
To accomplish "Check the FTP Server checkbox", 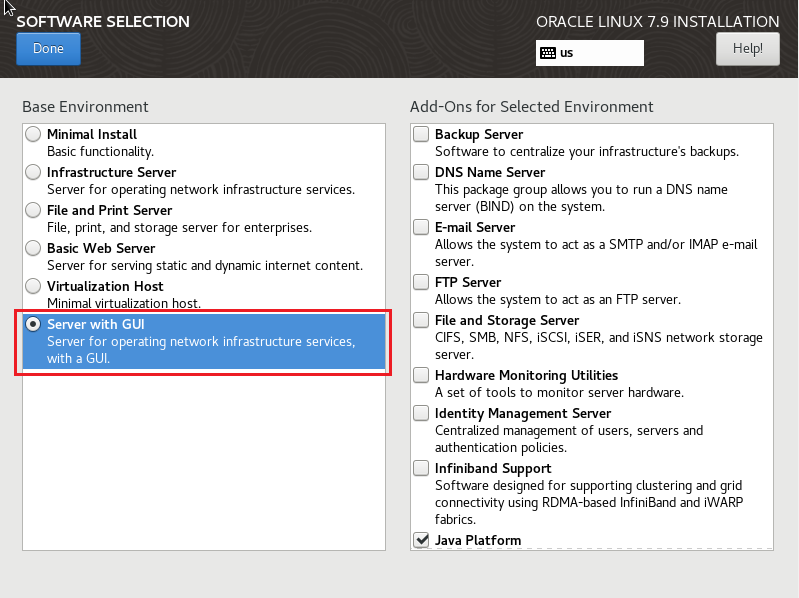I will pos(421,282).
